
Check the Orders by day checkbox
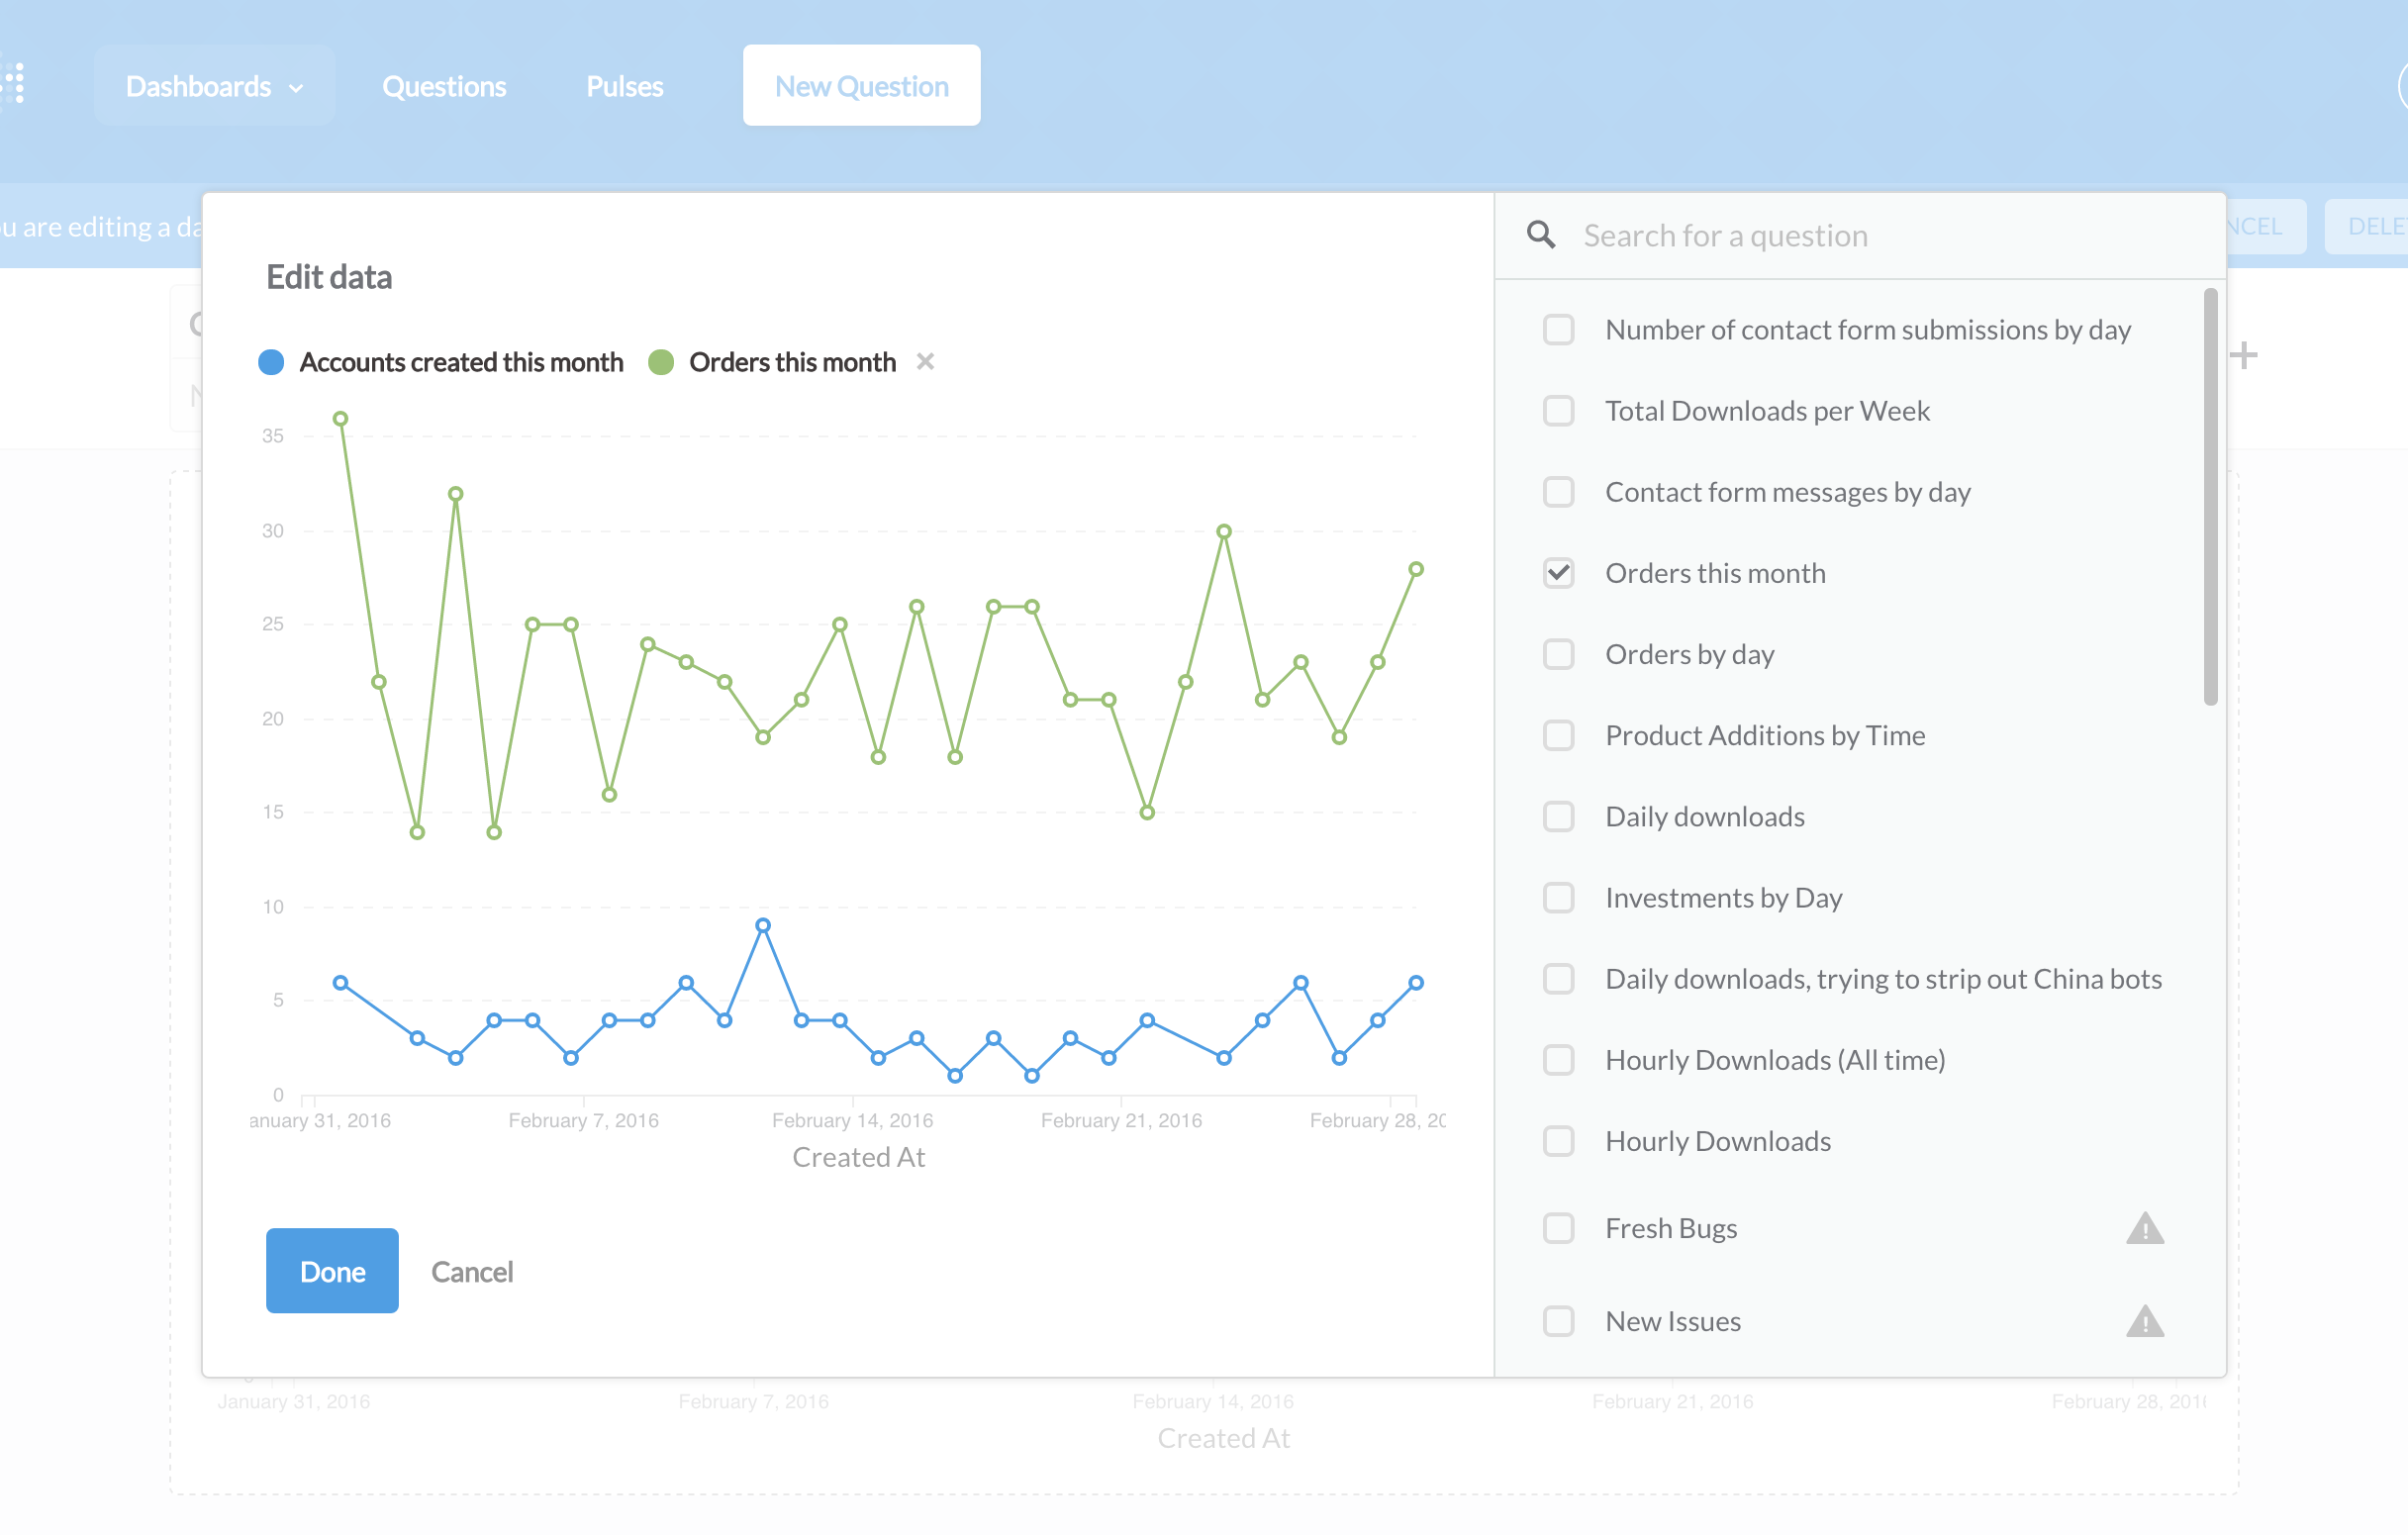[x=1558, y=654]
